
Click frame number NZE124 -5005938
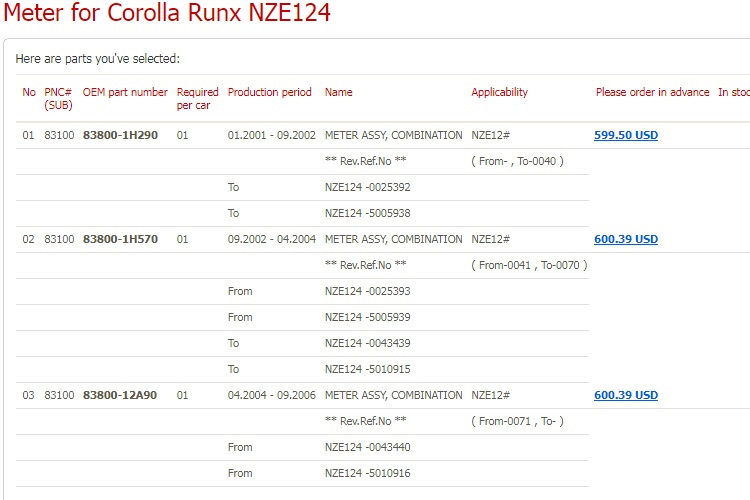click(367, 213)
